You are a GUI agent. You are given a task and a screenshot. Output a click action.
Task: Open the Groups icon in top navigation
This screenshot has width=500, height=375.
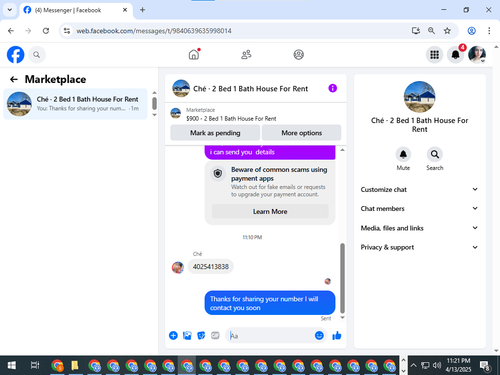(298, 54)
